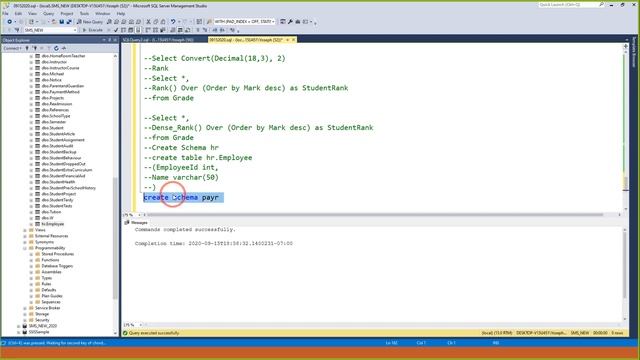Switch to the SQLQuery2.sql tab
The width and height of the screenshot is (640, 360).
click(x=158, y=40)
